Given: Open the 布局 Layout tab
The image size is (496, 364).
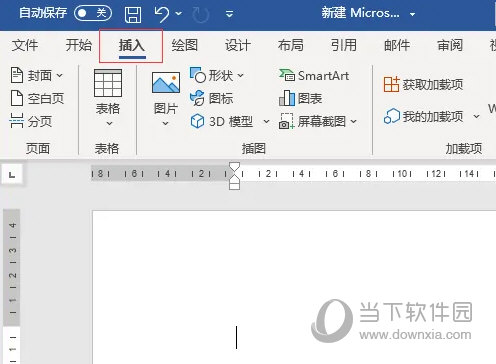Looking at the screenshot, I should tap(291, 45).
